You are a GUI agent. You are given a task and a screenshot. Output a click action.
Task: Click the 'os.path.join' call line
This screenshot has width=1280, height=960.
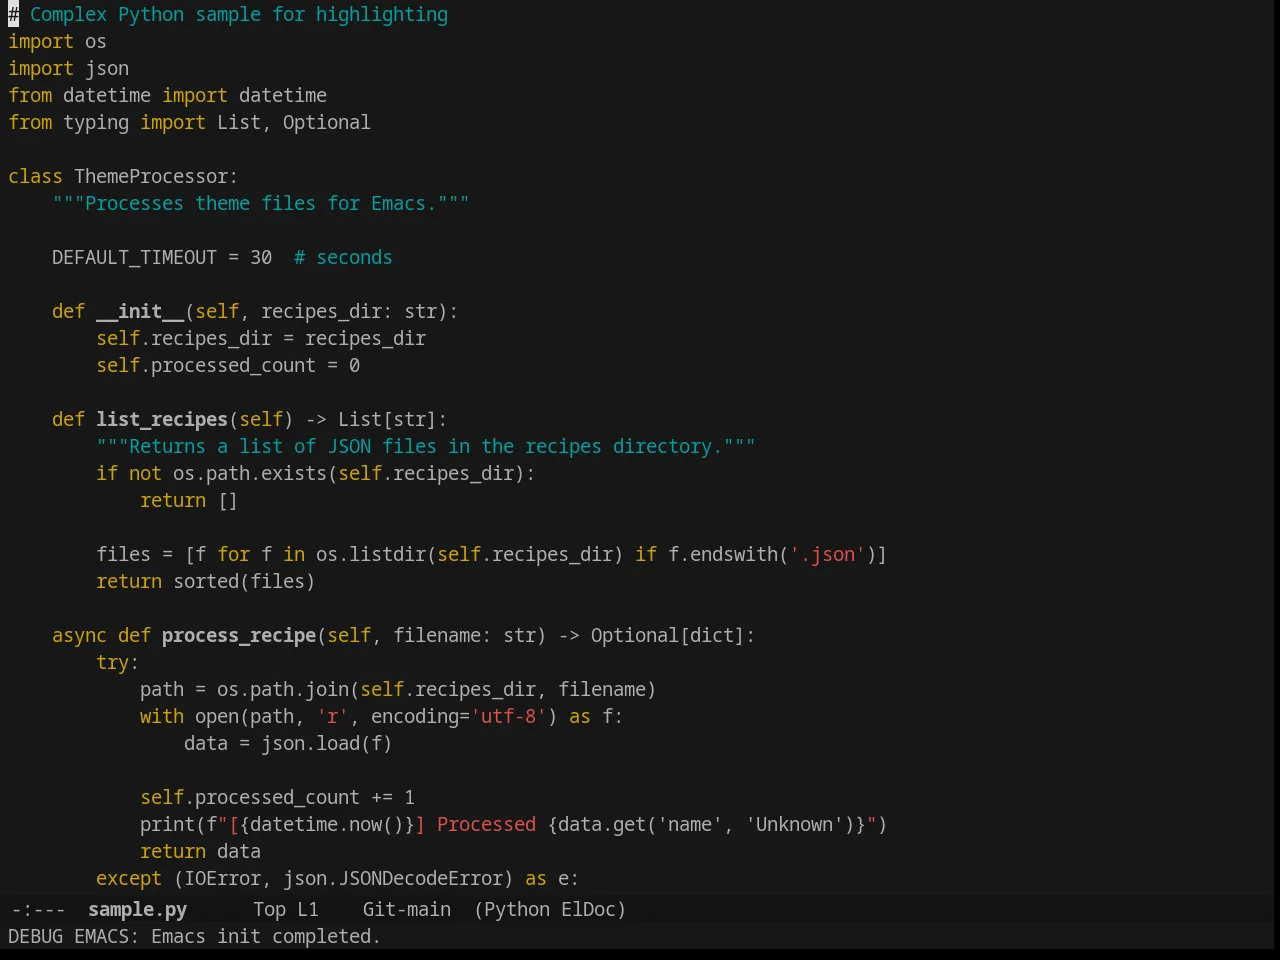pyautogui.click(x=398, y=689)
